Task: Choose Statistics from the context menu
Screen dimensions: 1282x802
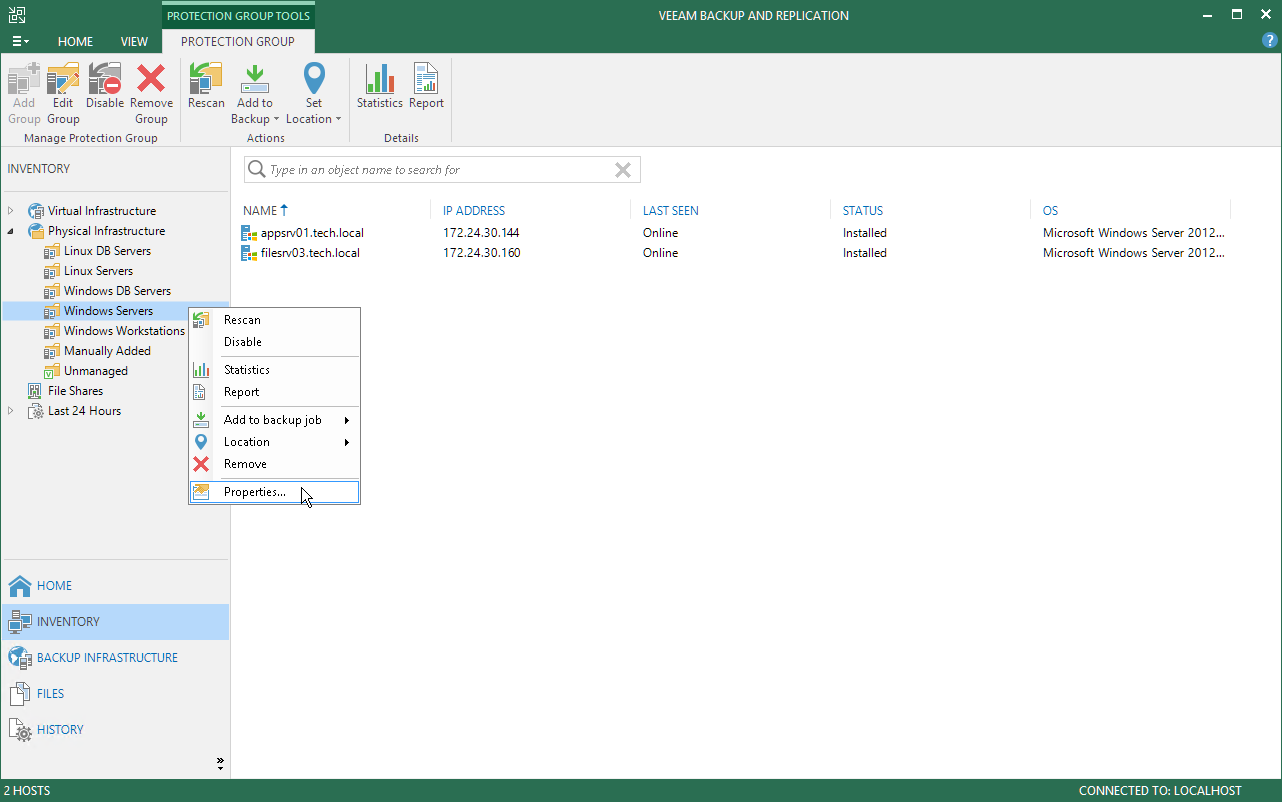Action: coord(275,370)
